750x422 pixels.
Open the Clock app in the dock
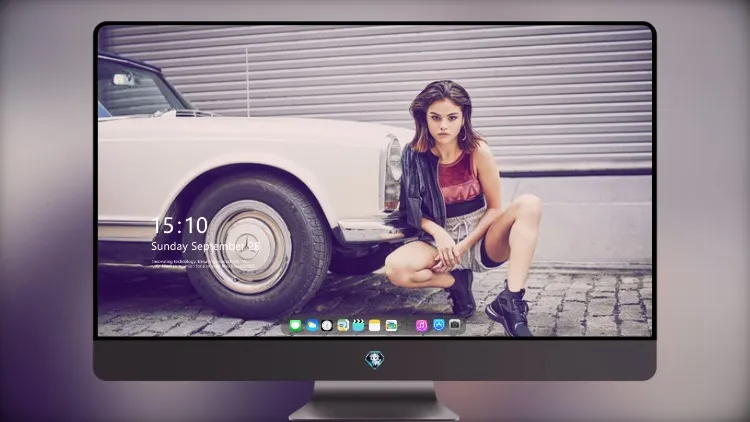pyautogui.click(x=327, y=325)
